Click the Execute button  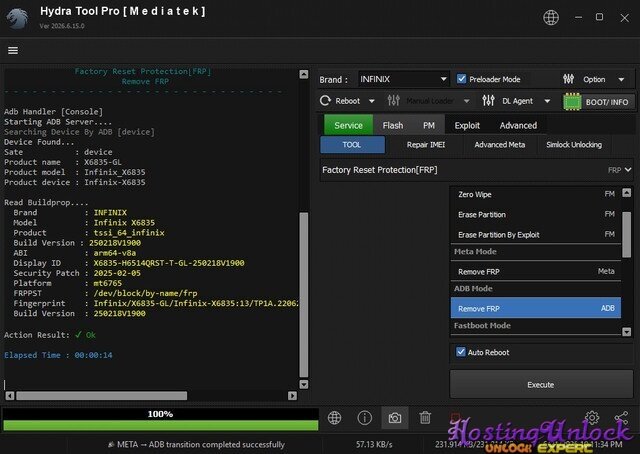point(541,385)
